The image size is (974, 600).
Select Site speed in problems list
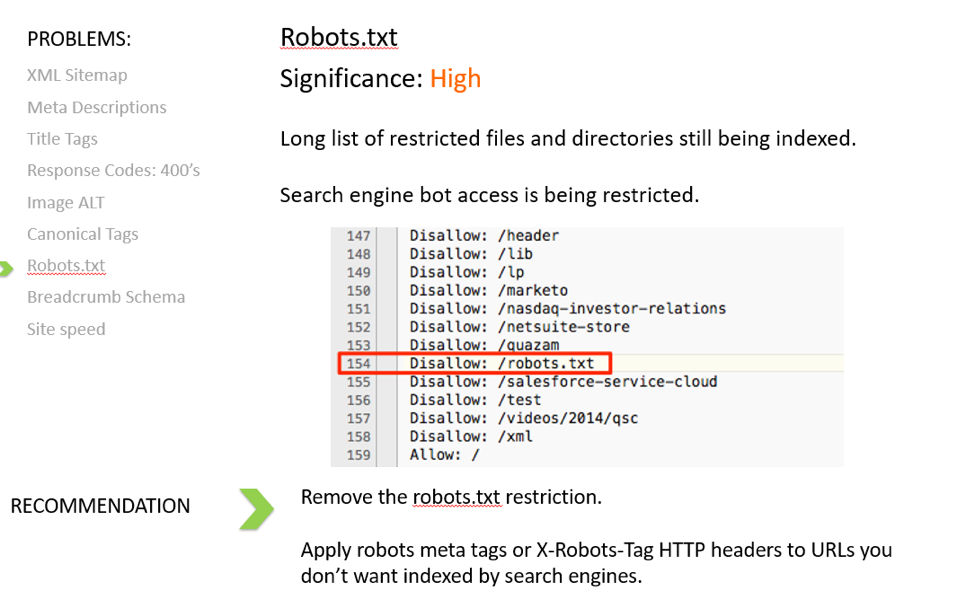[x=66, y=329]
